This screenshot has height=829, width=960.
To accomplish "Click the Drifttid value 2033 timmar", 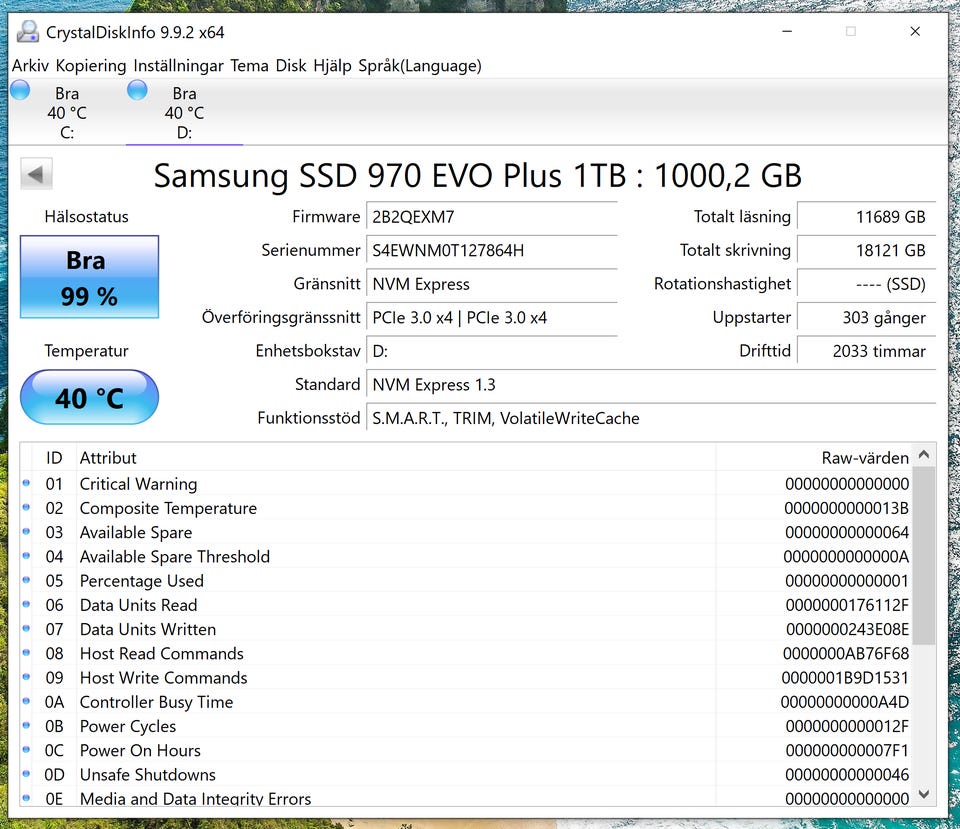I will 866,352.
